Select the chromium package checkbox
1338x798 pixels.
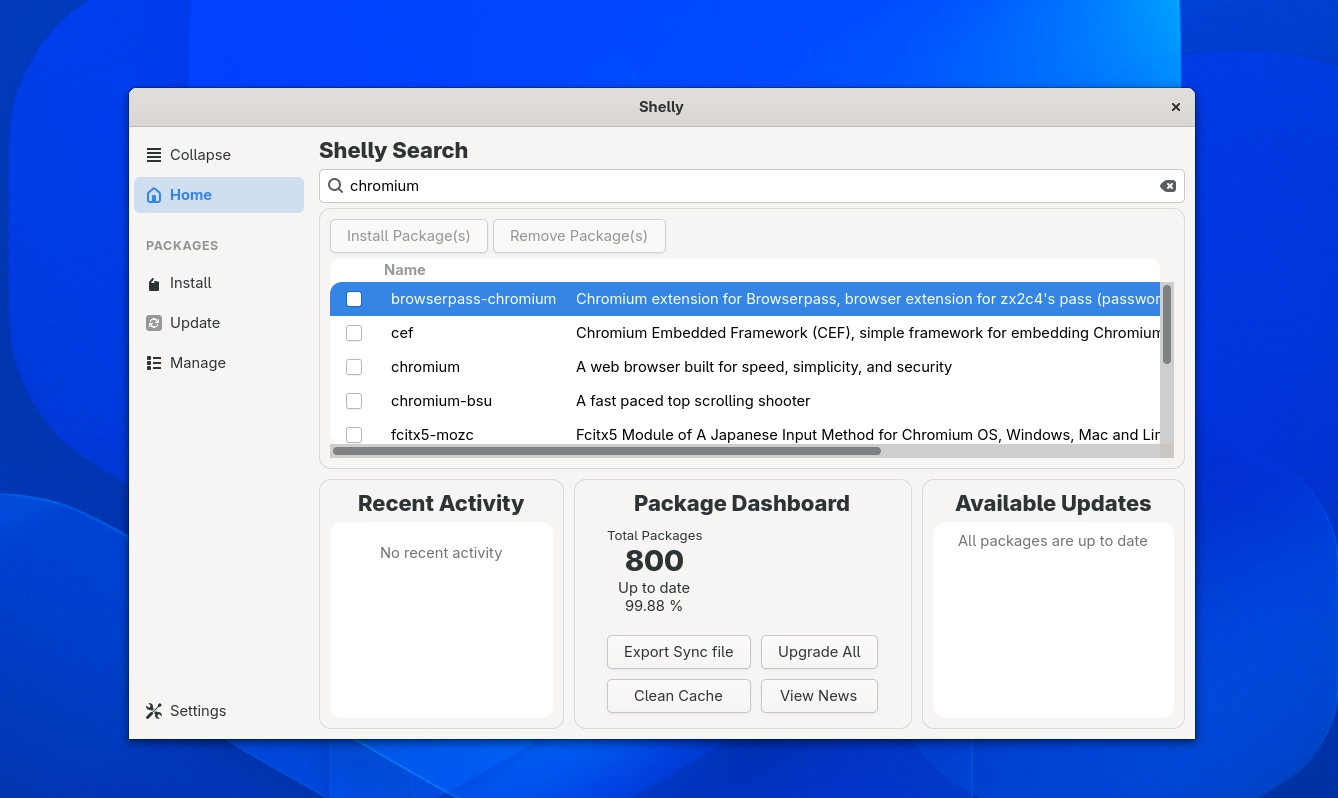[x=354, y=367]
